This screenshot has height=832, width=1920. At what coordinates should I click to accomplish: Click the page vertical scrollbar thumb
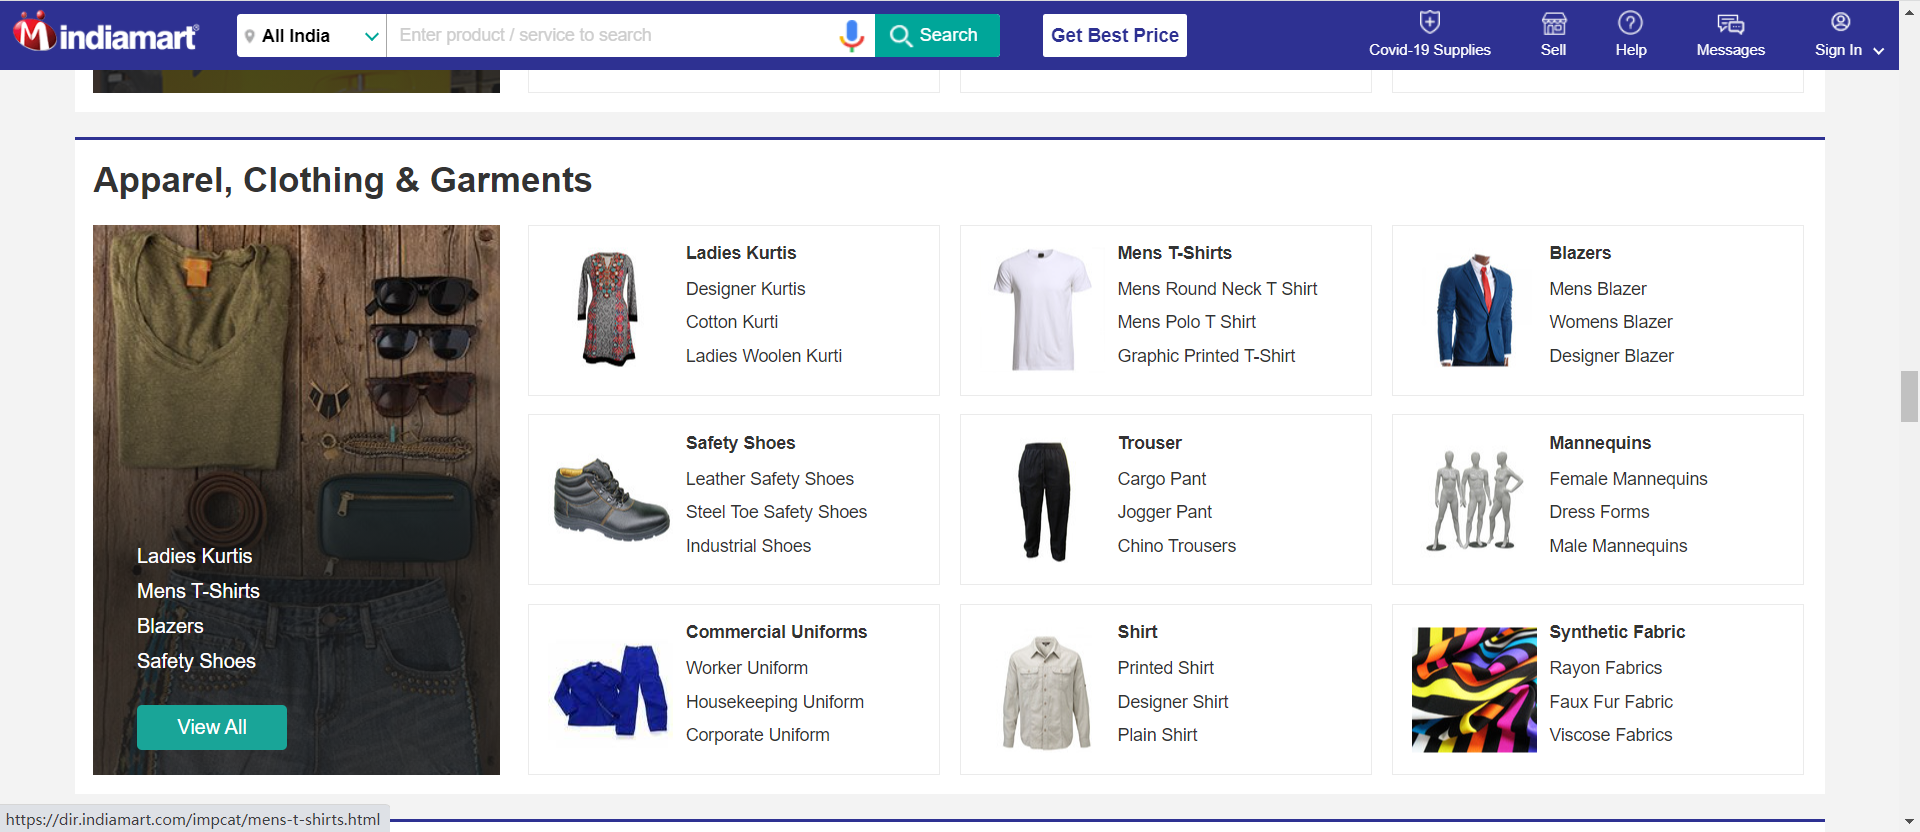1909,396
